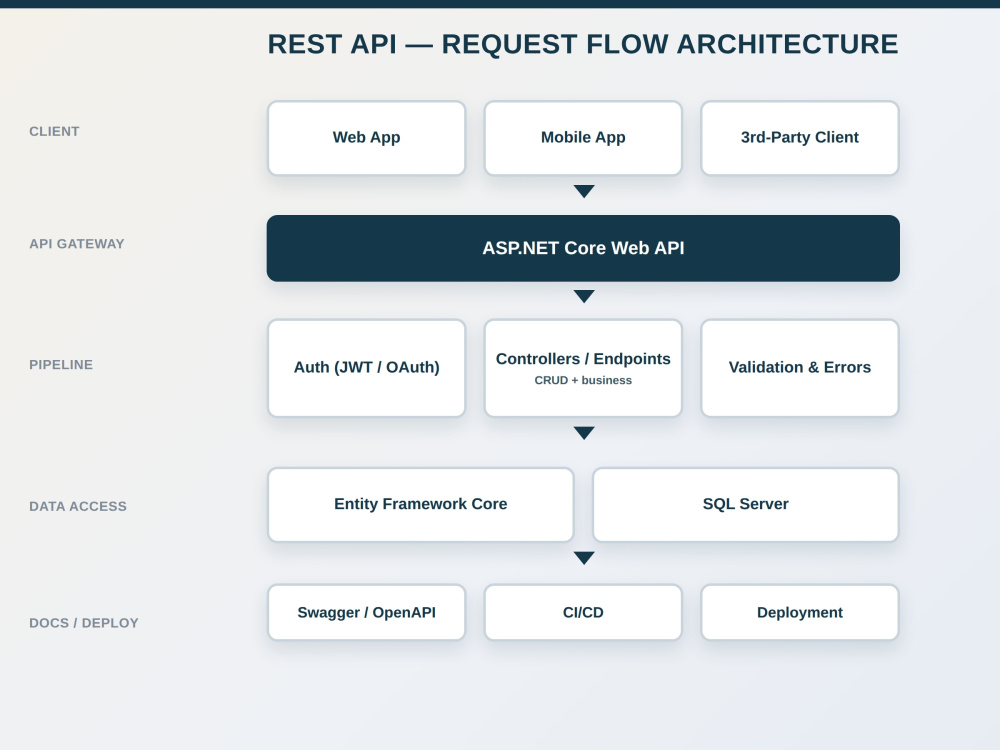
Task: Select the Mobile App box
Action: tap(583, 138)
